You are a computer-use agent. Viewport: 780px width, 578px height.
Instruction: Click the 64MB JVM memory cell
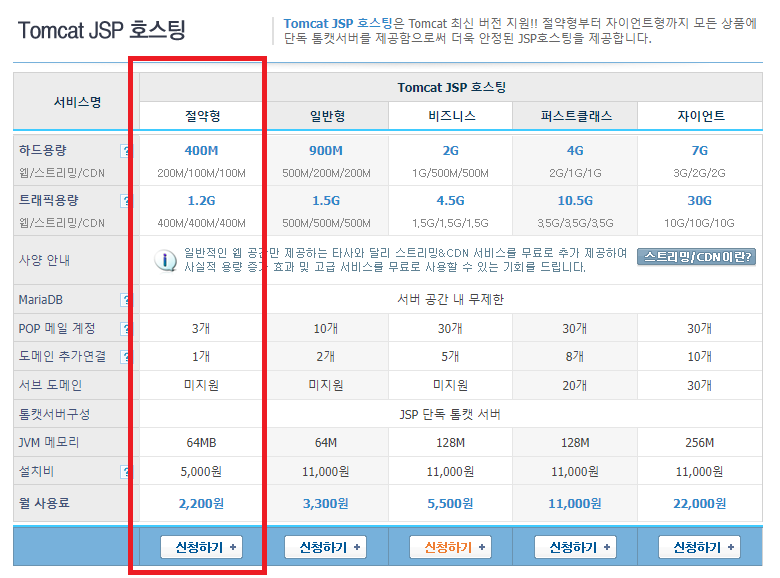[201, 443]
